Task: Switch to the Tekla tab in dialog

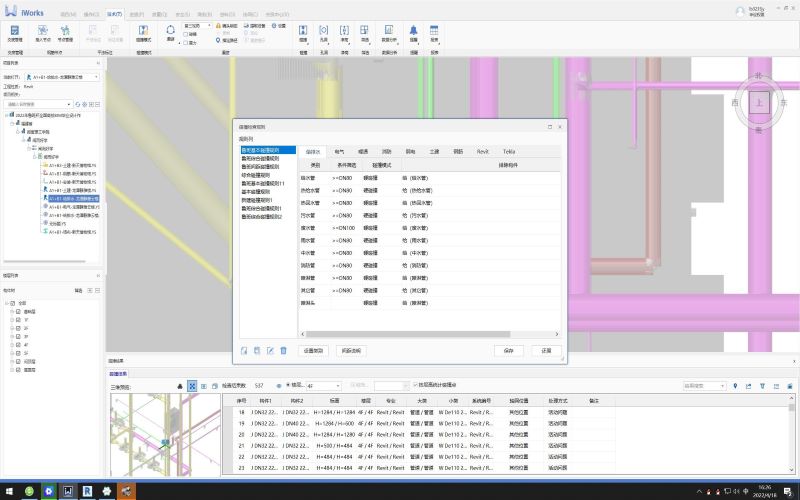Action: pos(509,152)
